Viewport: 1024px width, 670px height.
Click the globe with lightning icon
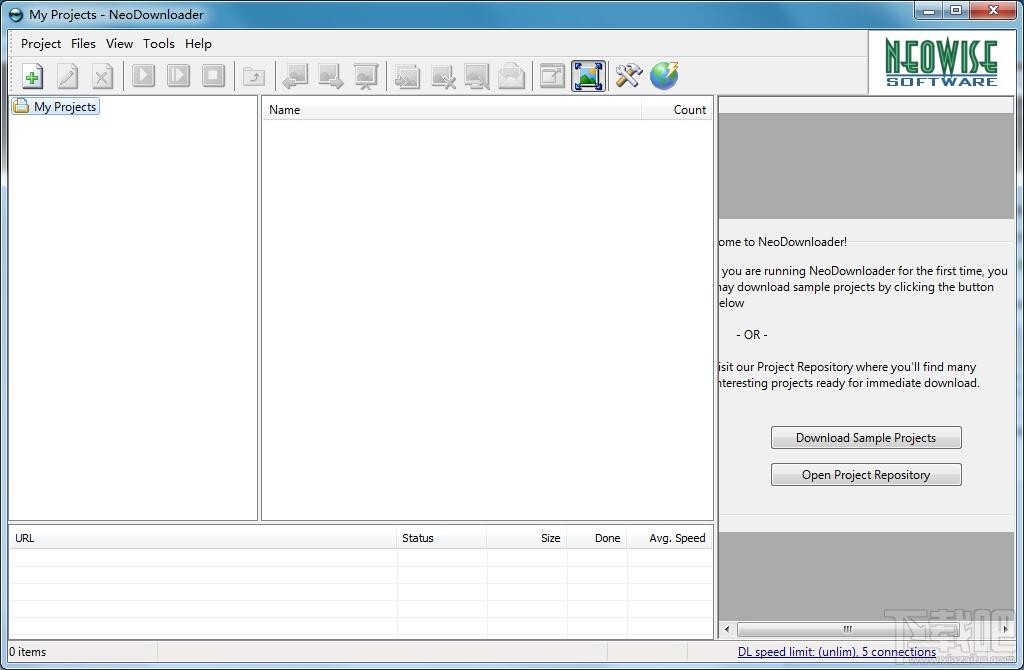coord(664,76)
